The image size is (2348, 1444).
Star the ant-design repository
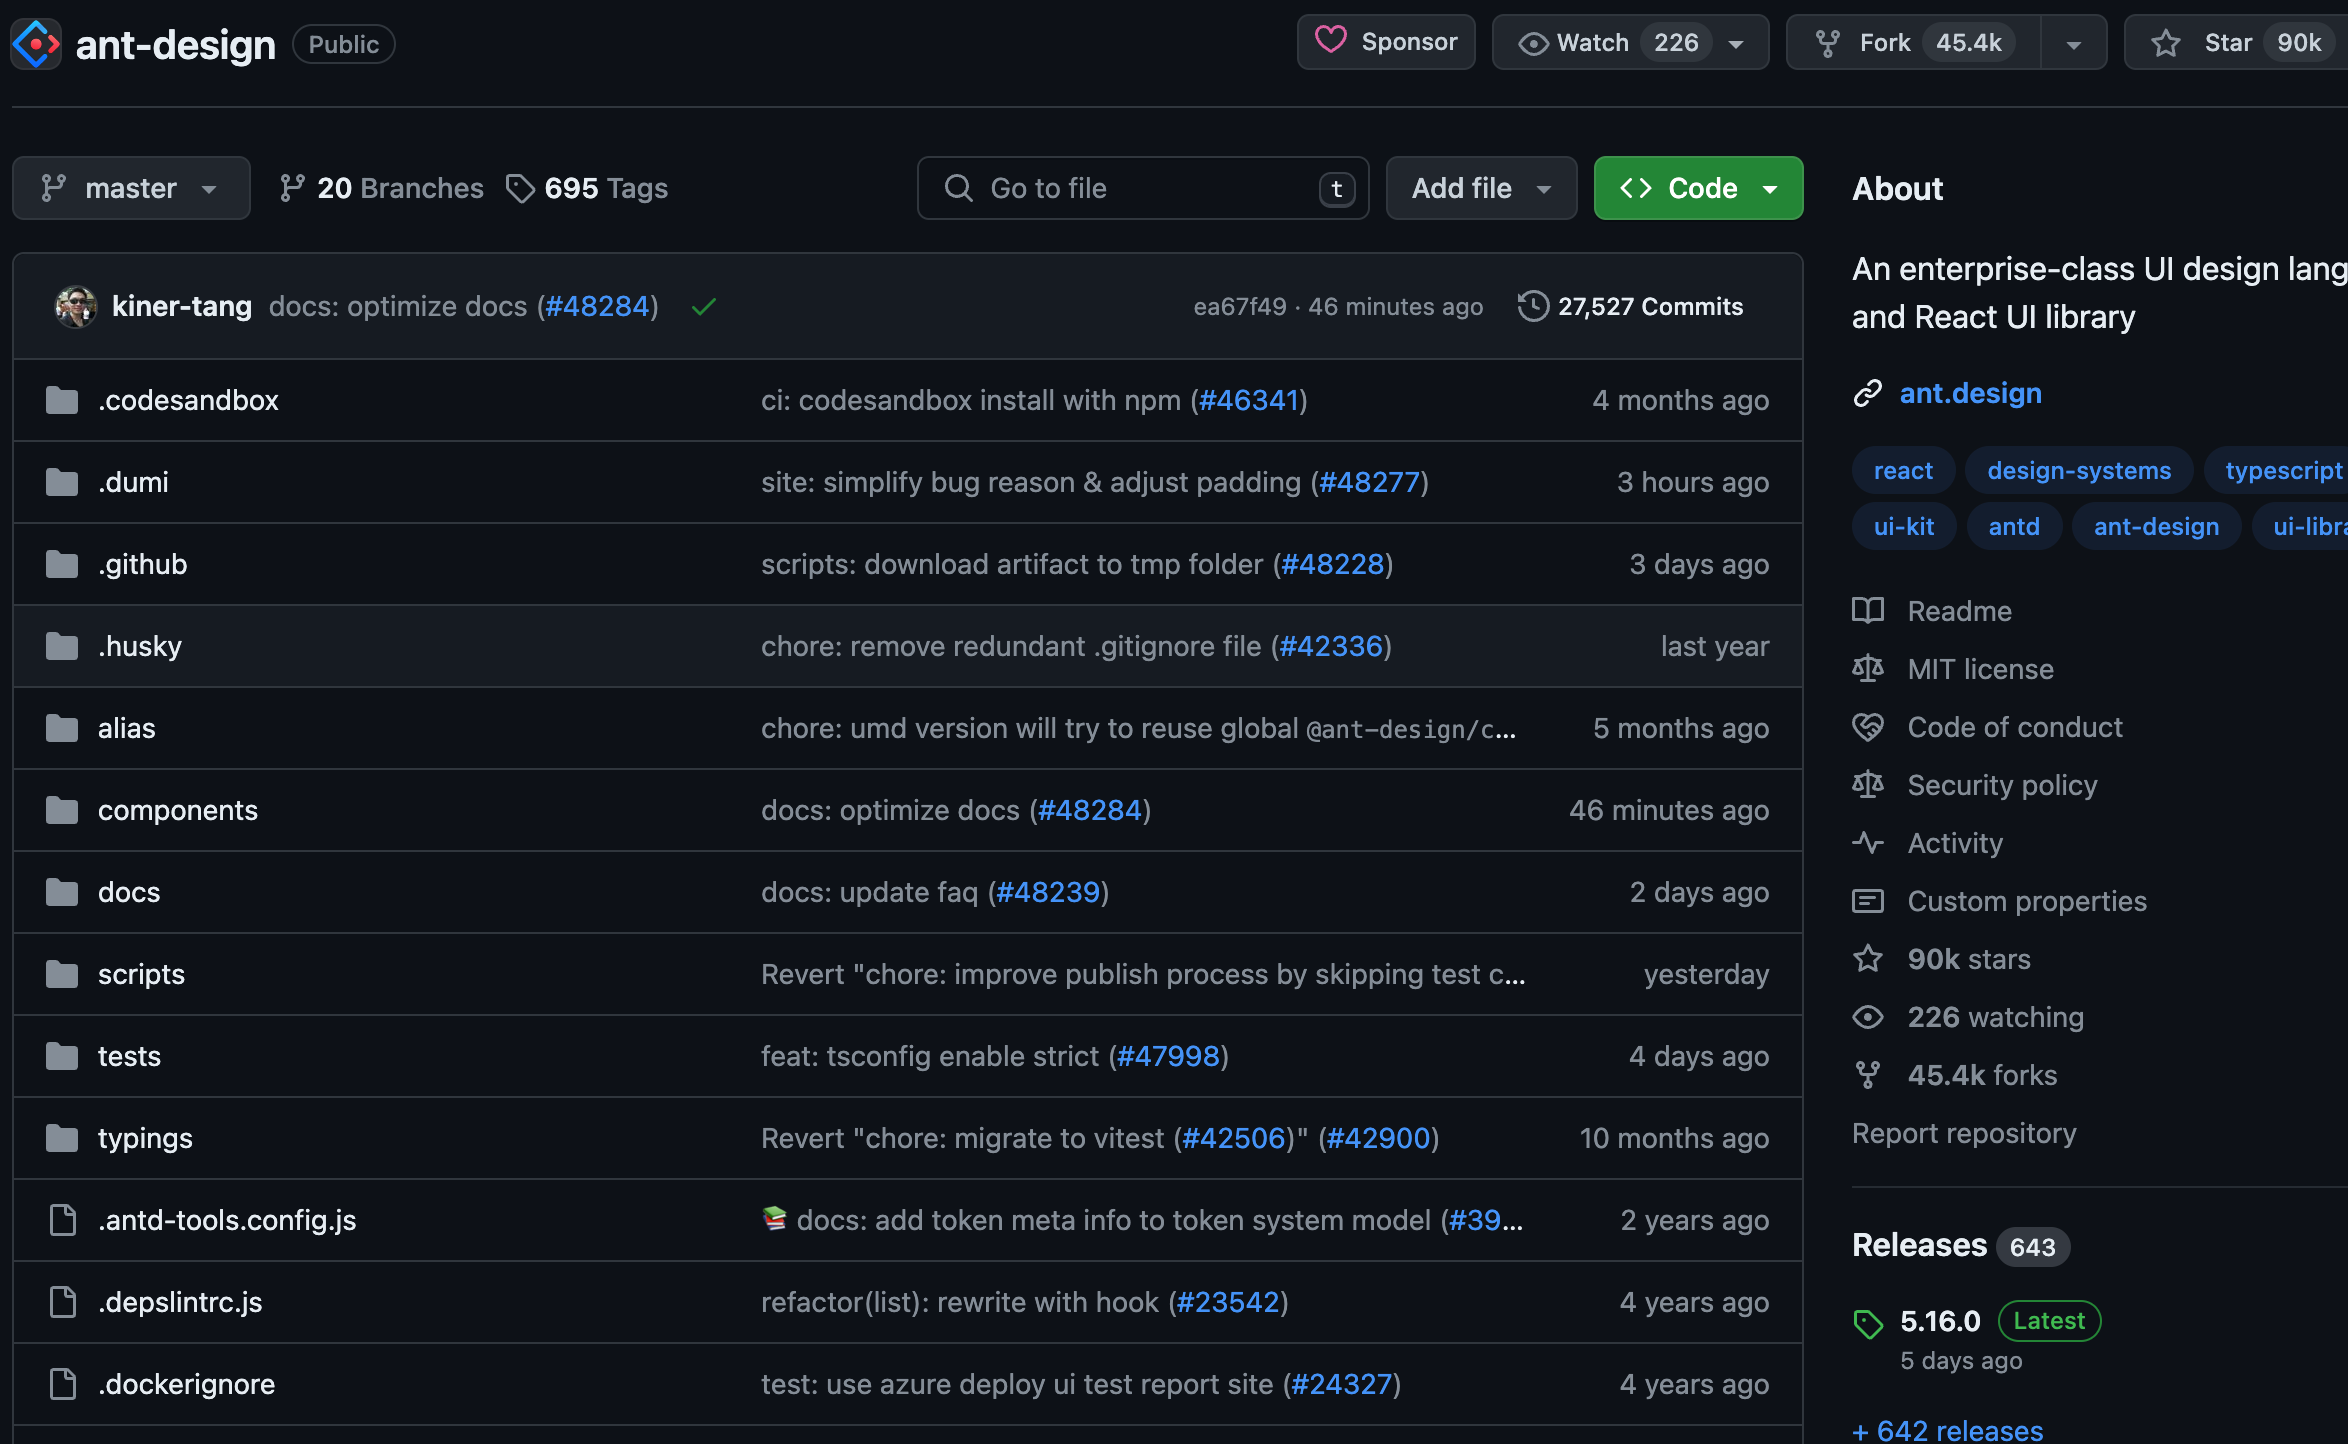pyautogui.click(x=2236, y=42)
